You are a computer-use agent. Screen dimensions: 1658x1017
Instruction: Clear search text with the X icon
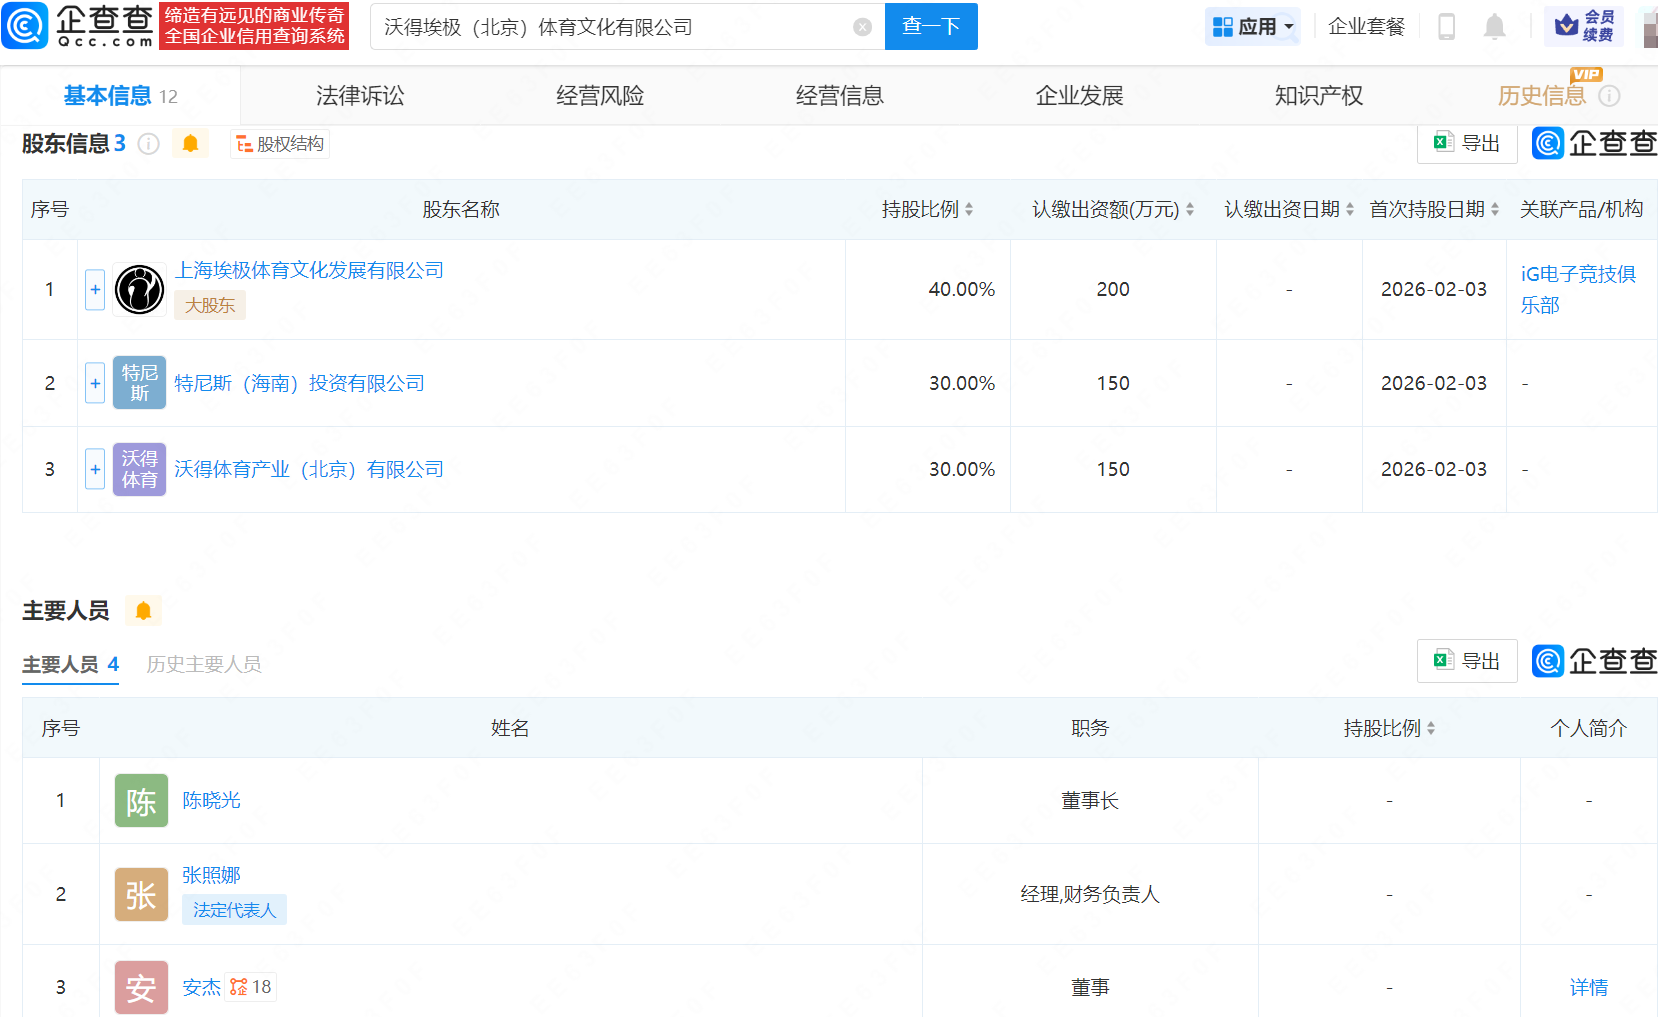(862, 27)
